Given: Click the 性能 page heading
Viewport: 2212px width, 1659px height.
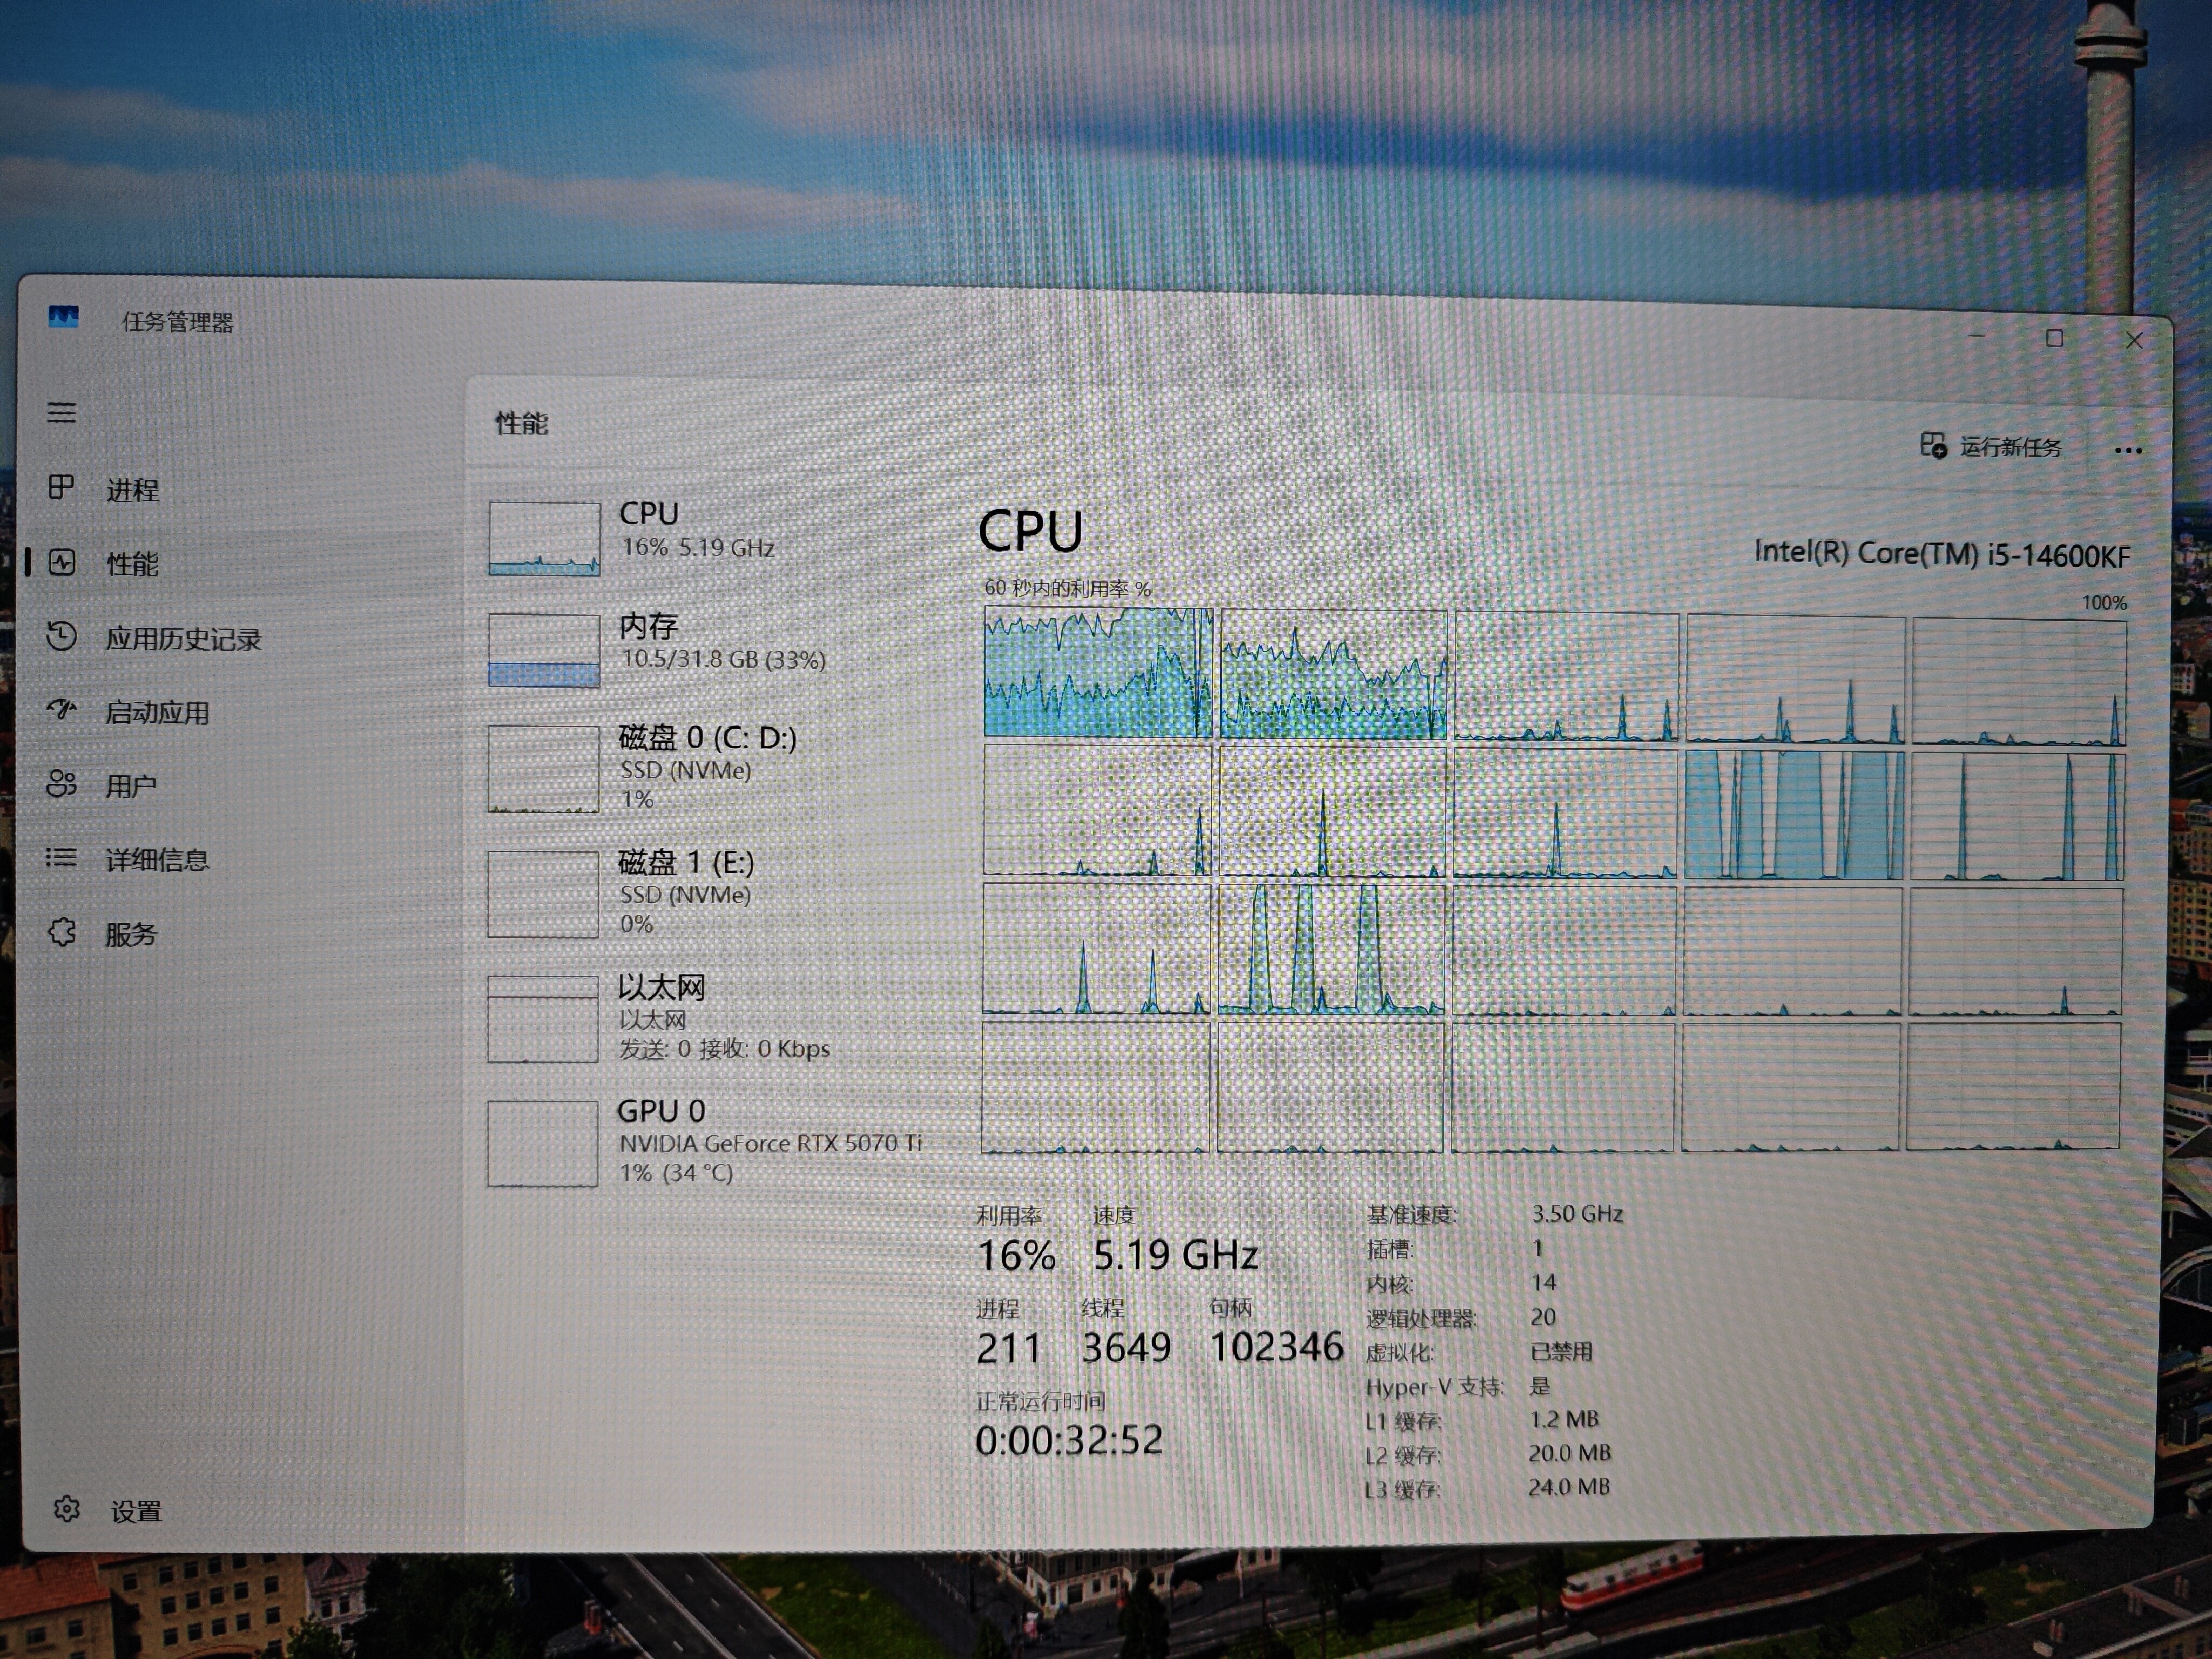Looking at the screenshot, I should point(521,423).
